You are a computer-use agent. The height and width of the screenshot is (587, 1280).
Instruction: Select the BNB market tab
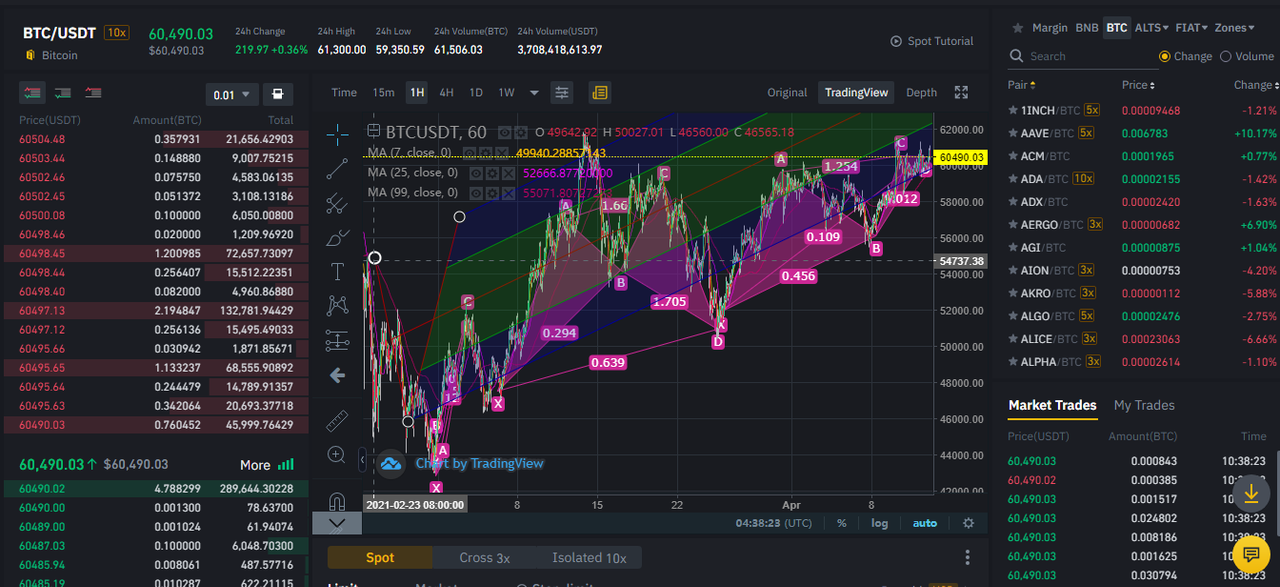tap(1086, 28)
